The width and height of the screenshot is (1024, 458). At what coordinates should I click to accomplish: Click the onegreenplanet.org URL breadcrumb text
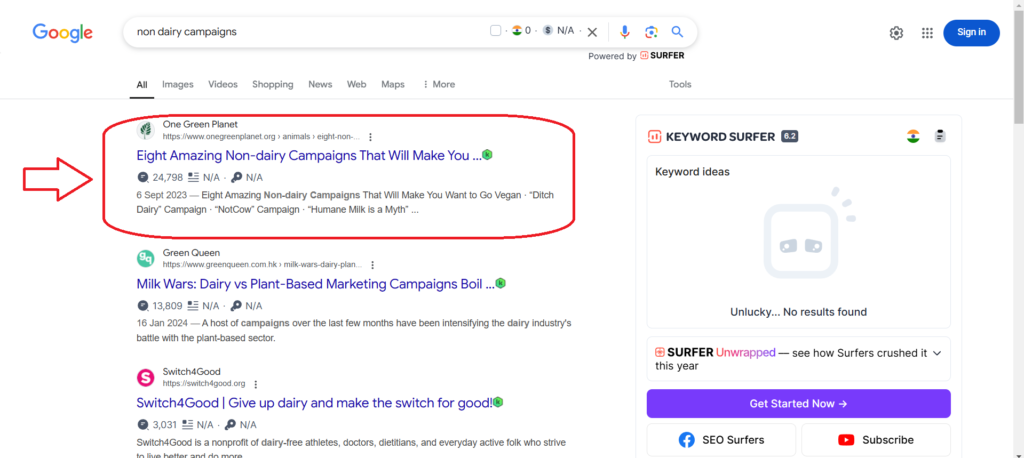261,137
